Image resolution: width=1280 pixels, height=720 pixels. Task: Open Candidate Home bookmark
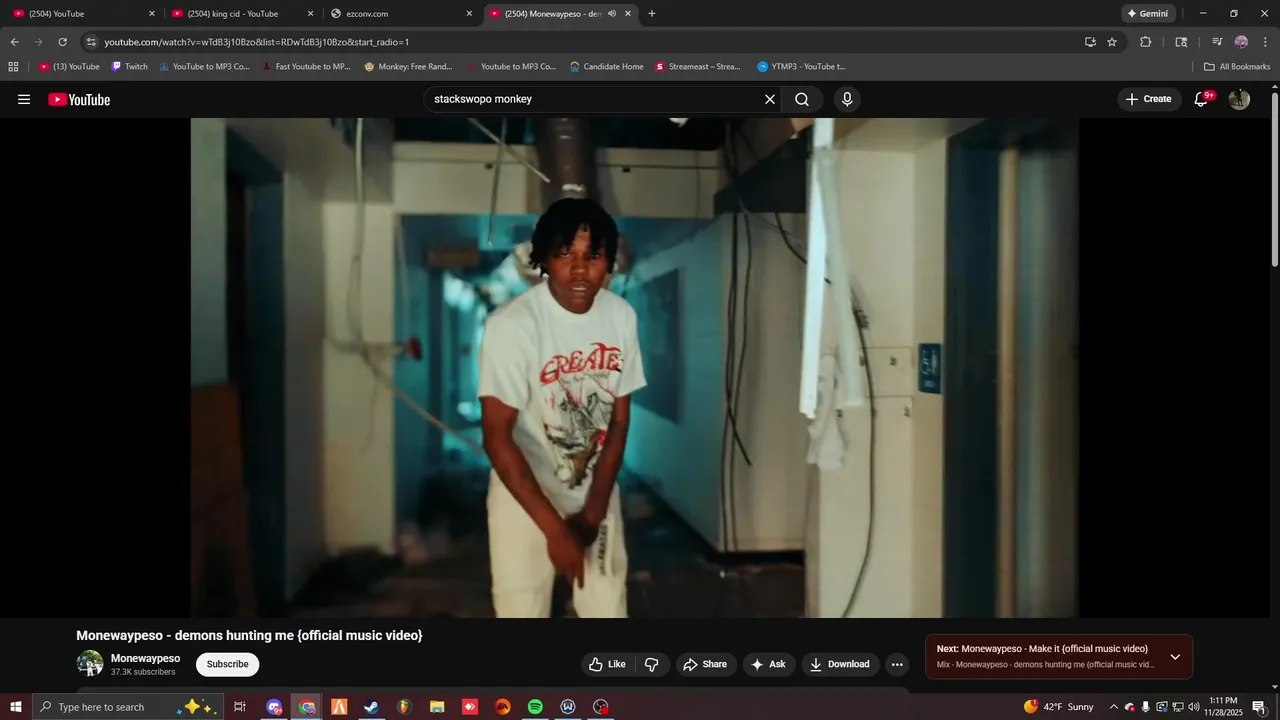tap(607, 67)
